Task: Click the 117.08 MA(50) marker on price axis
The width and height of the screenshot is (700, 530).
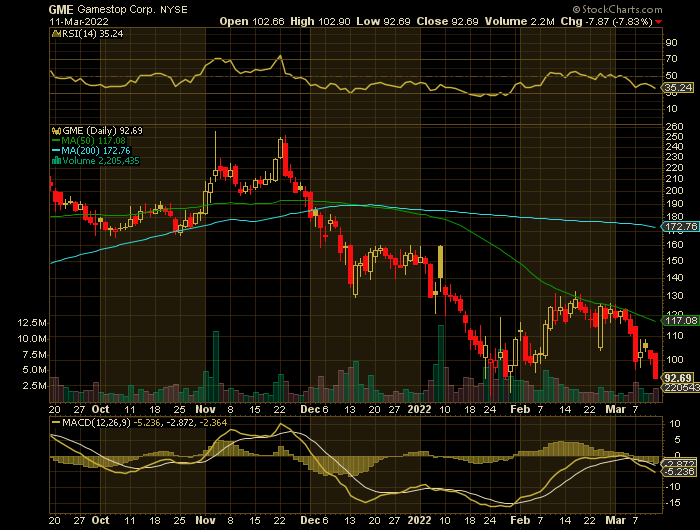Action: [680, 321]
